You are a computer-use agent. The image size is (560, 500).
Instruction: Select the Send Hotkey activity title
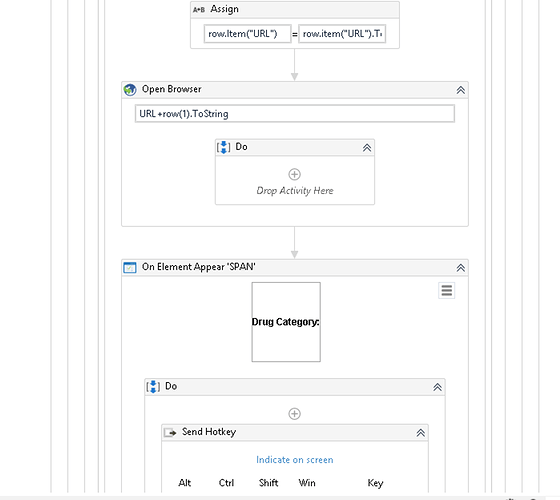coord(209,432)
